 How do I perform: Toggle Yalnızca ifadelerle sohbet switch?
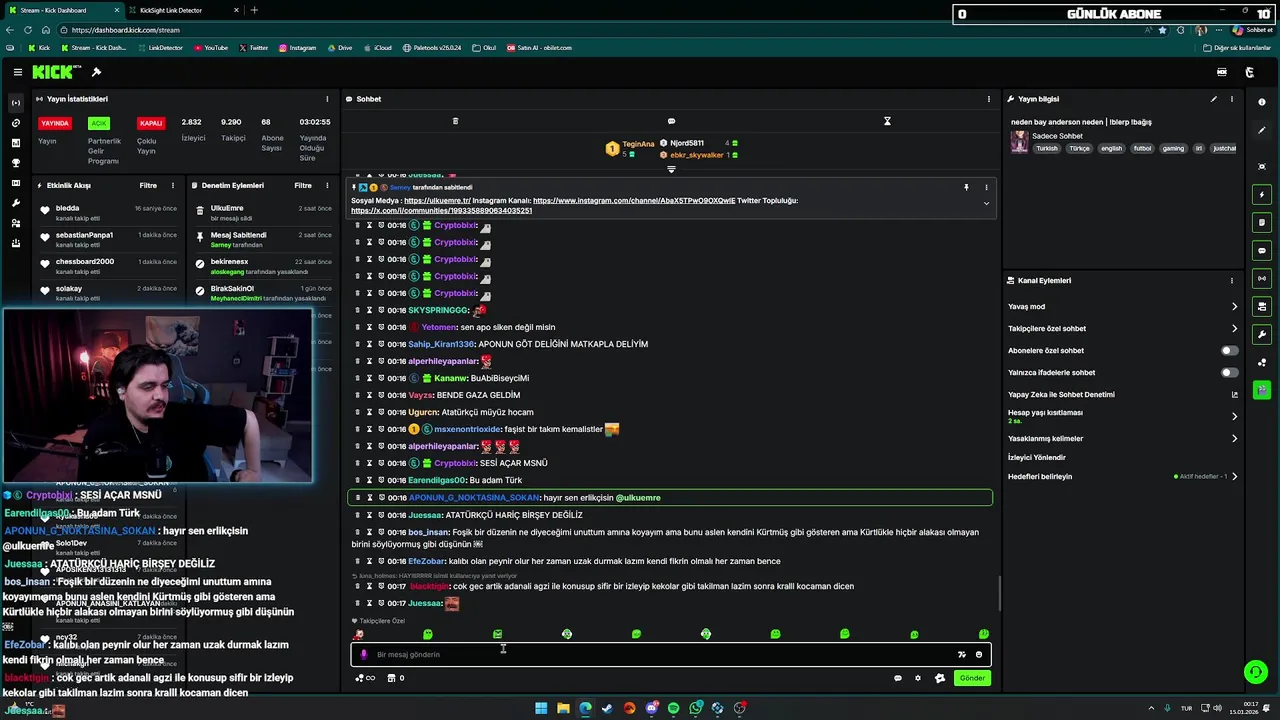point(1229,373)
